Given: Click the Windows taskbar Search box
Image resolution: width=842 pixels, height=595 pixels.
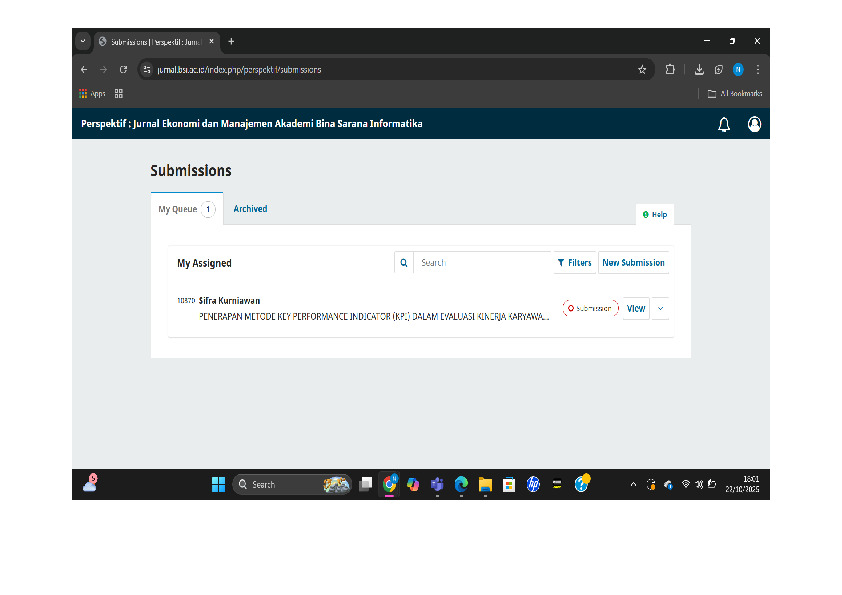Looking at the screenshot, I should pyautogui.click(x=293, y=484).
